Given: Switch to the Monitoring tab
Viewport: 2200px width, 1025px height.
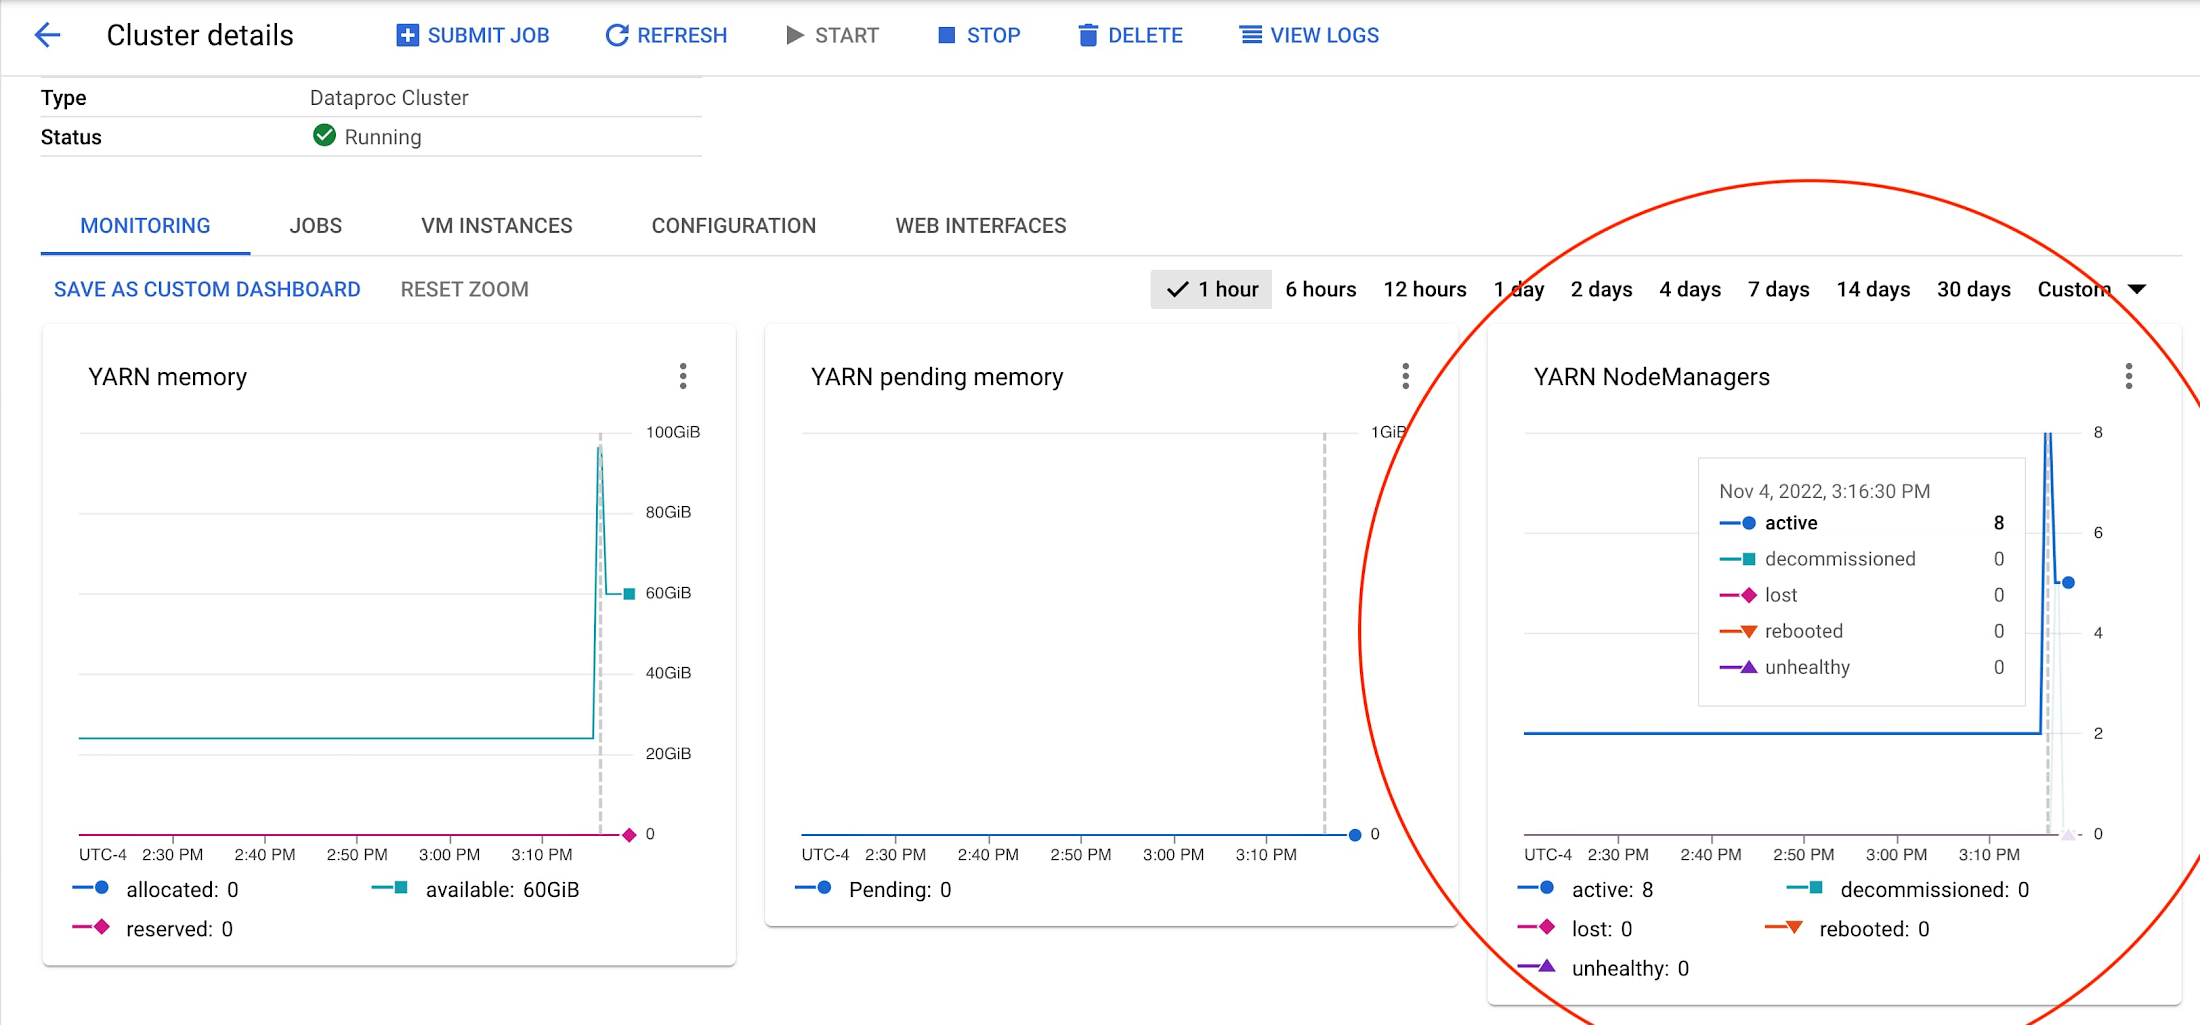Looking at the screenshot, I should [145, 226].
